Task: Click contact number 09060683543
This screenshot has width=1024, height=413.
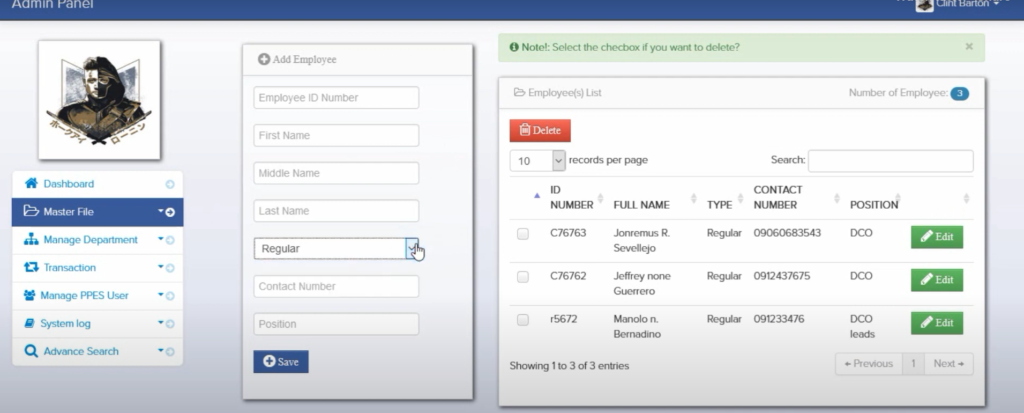Action: [x=787, y=233]
